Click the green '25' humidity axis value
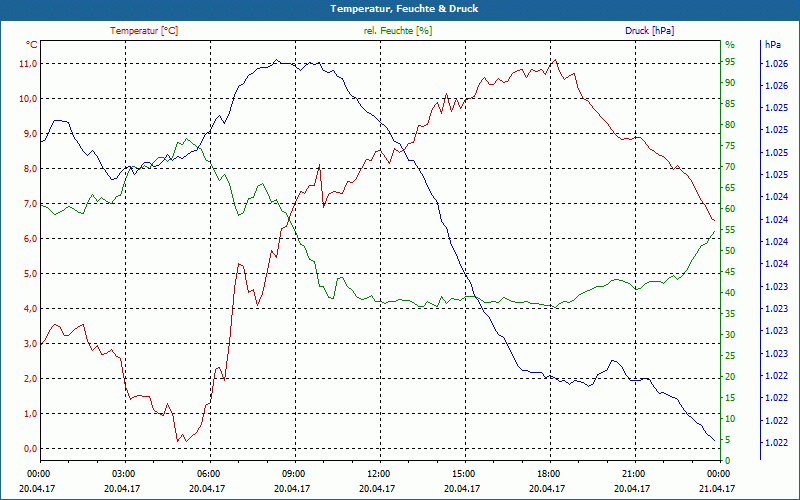The height and width of the screenshot is (500, 800). pos(730,356)
